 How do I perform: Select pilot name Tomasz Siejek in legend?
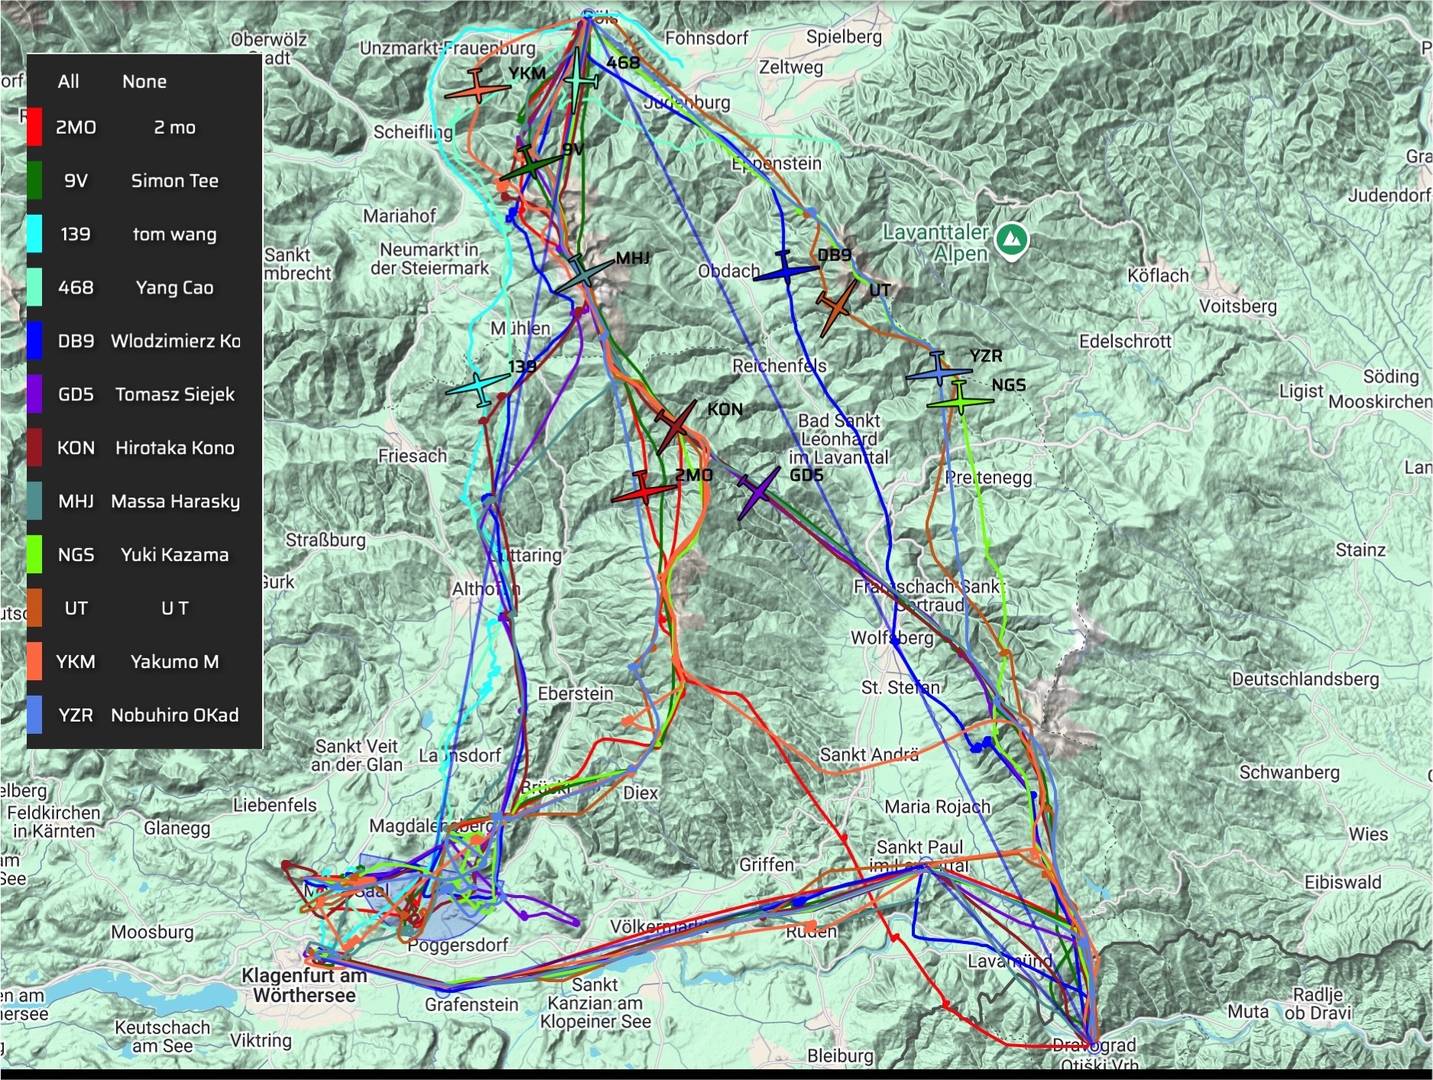(175, 394)
